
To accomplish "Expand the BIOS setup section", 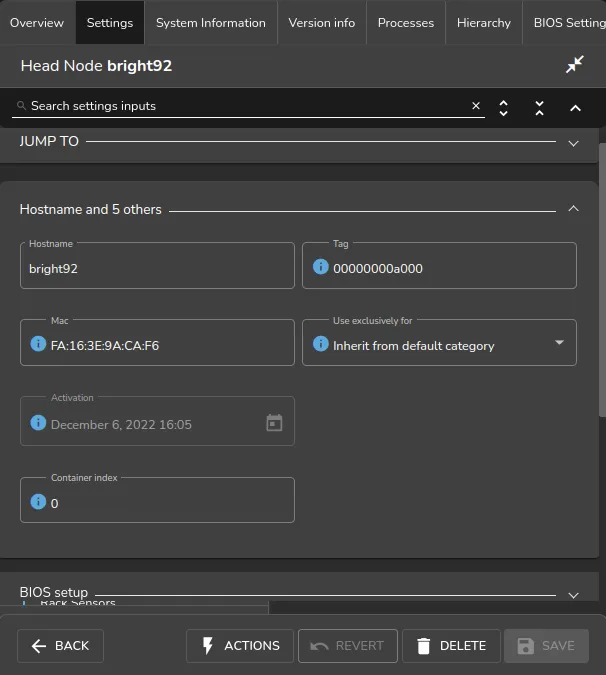I will click(x=573, y=596).
